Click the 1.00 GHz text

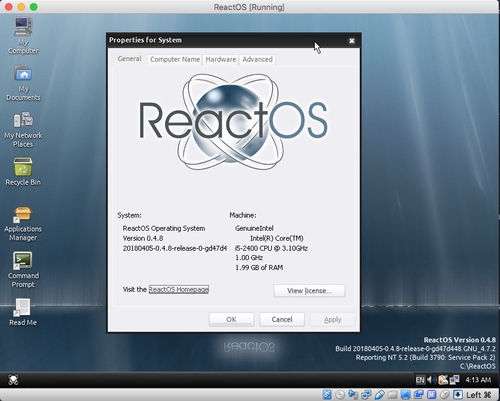click(249, 258)
